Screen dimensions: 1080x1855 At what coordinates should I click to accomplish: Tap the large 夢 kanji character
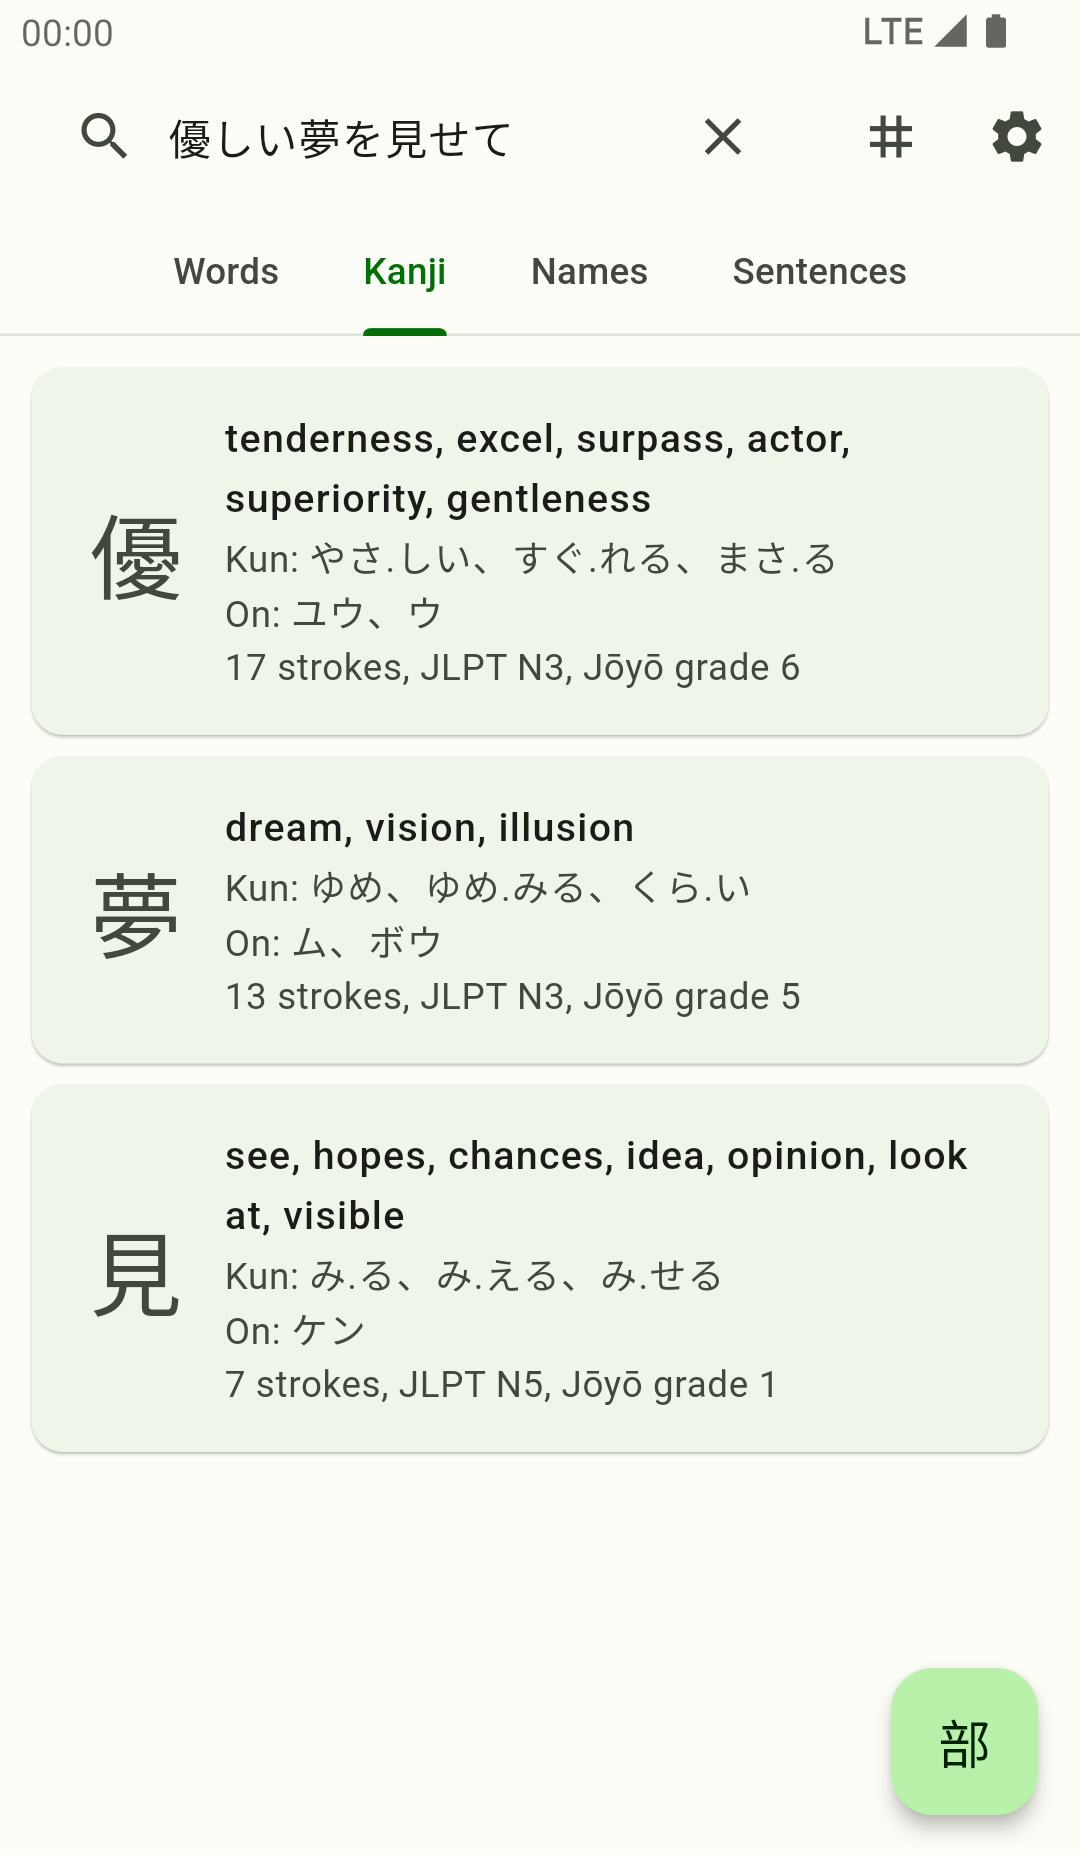(x=136, y=914)
